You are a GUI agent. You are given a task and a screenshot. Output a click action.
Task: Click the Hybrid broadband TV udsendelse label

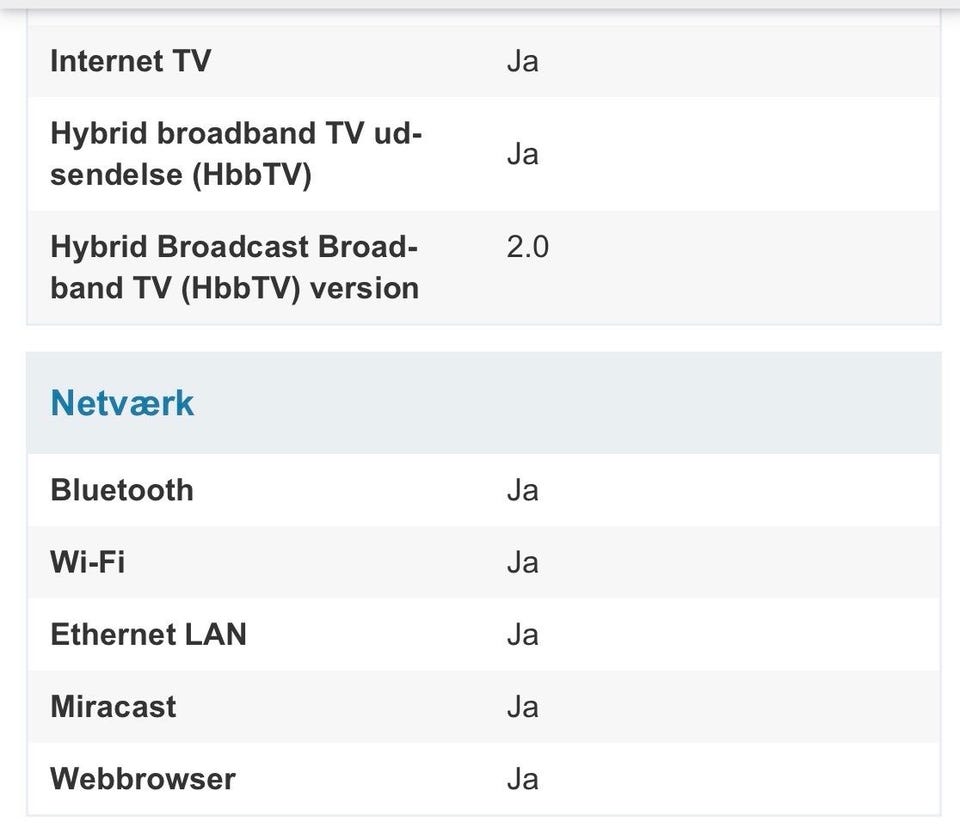click(236, 154)
